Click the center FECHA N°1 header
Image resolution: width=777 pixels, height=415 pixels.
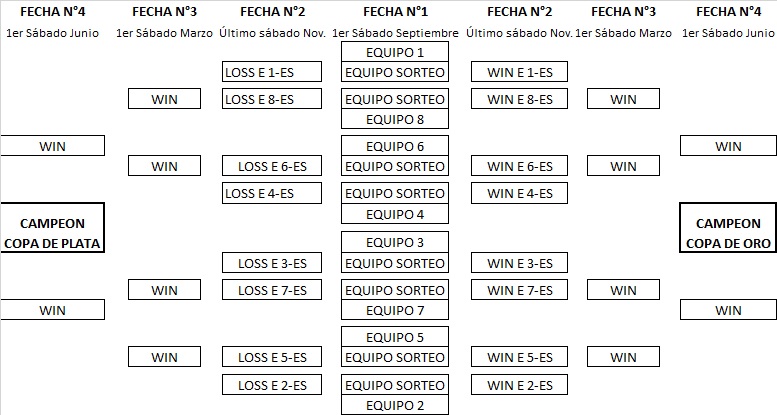[395, 11]
